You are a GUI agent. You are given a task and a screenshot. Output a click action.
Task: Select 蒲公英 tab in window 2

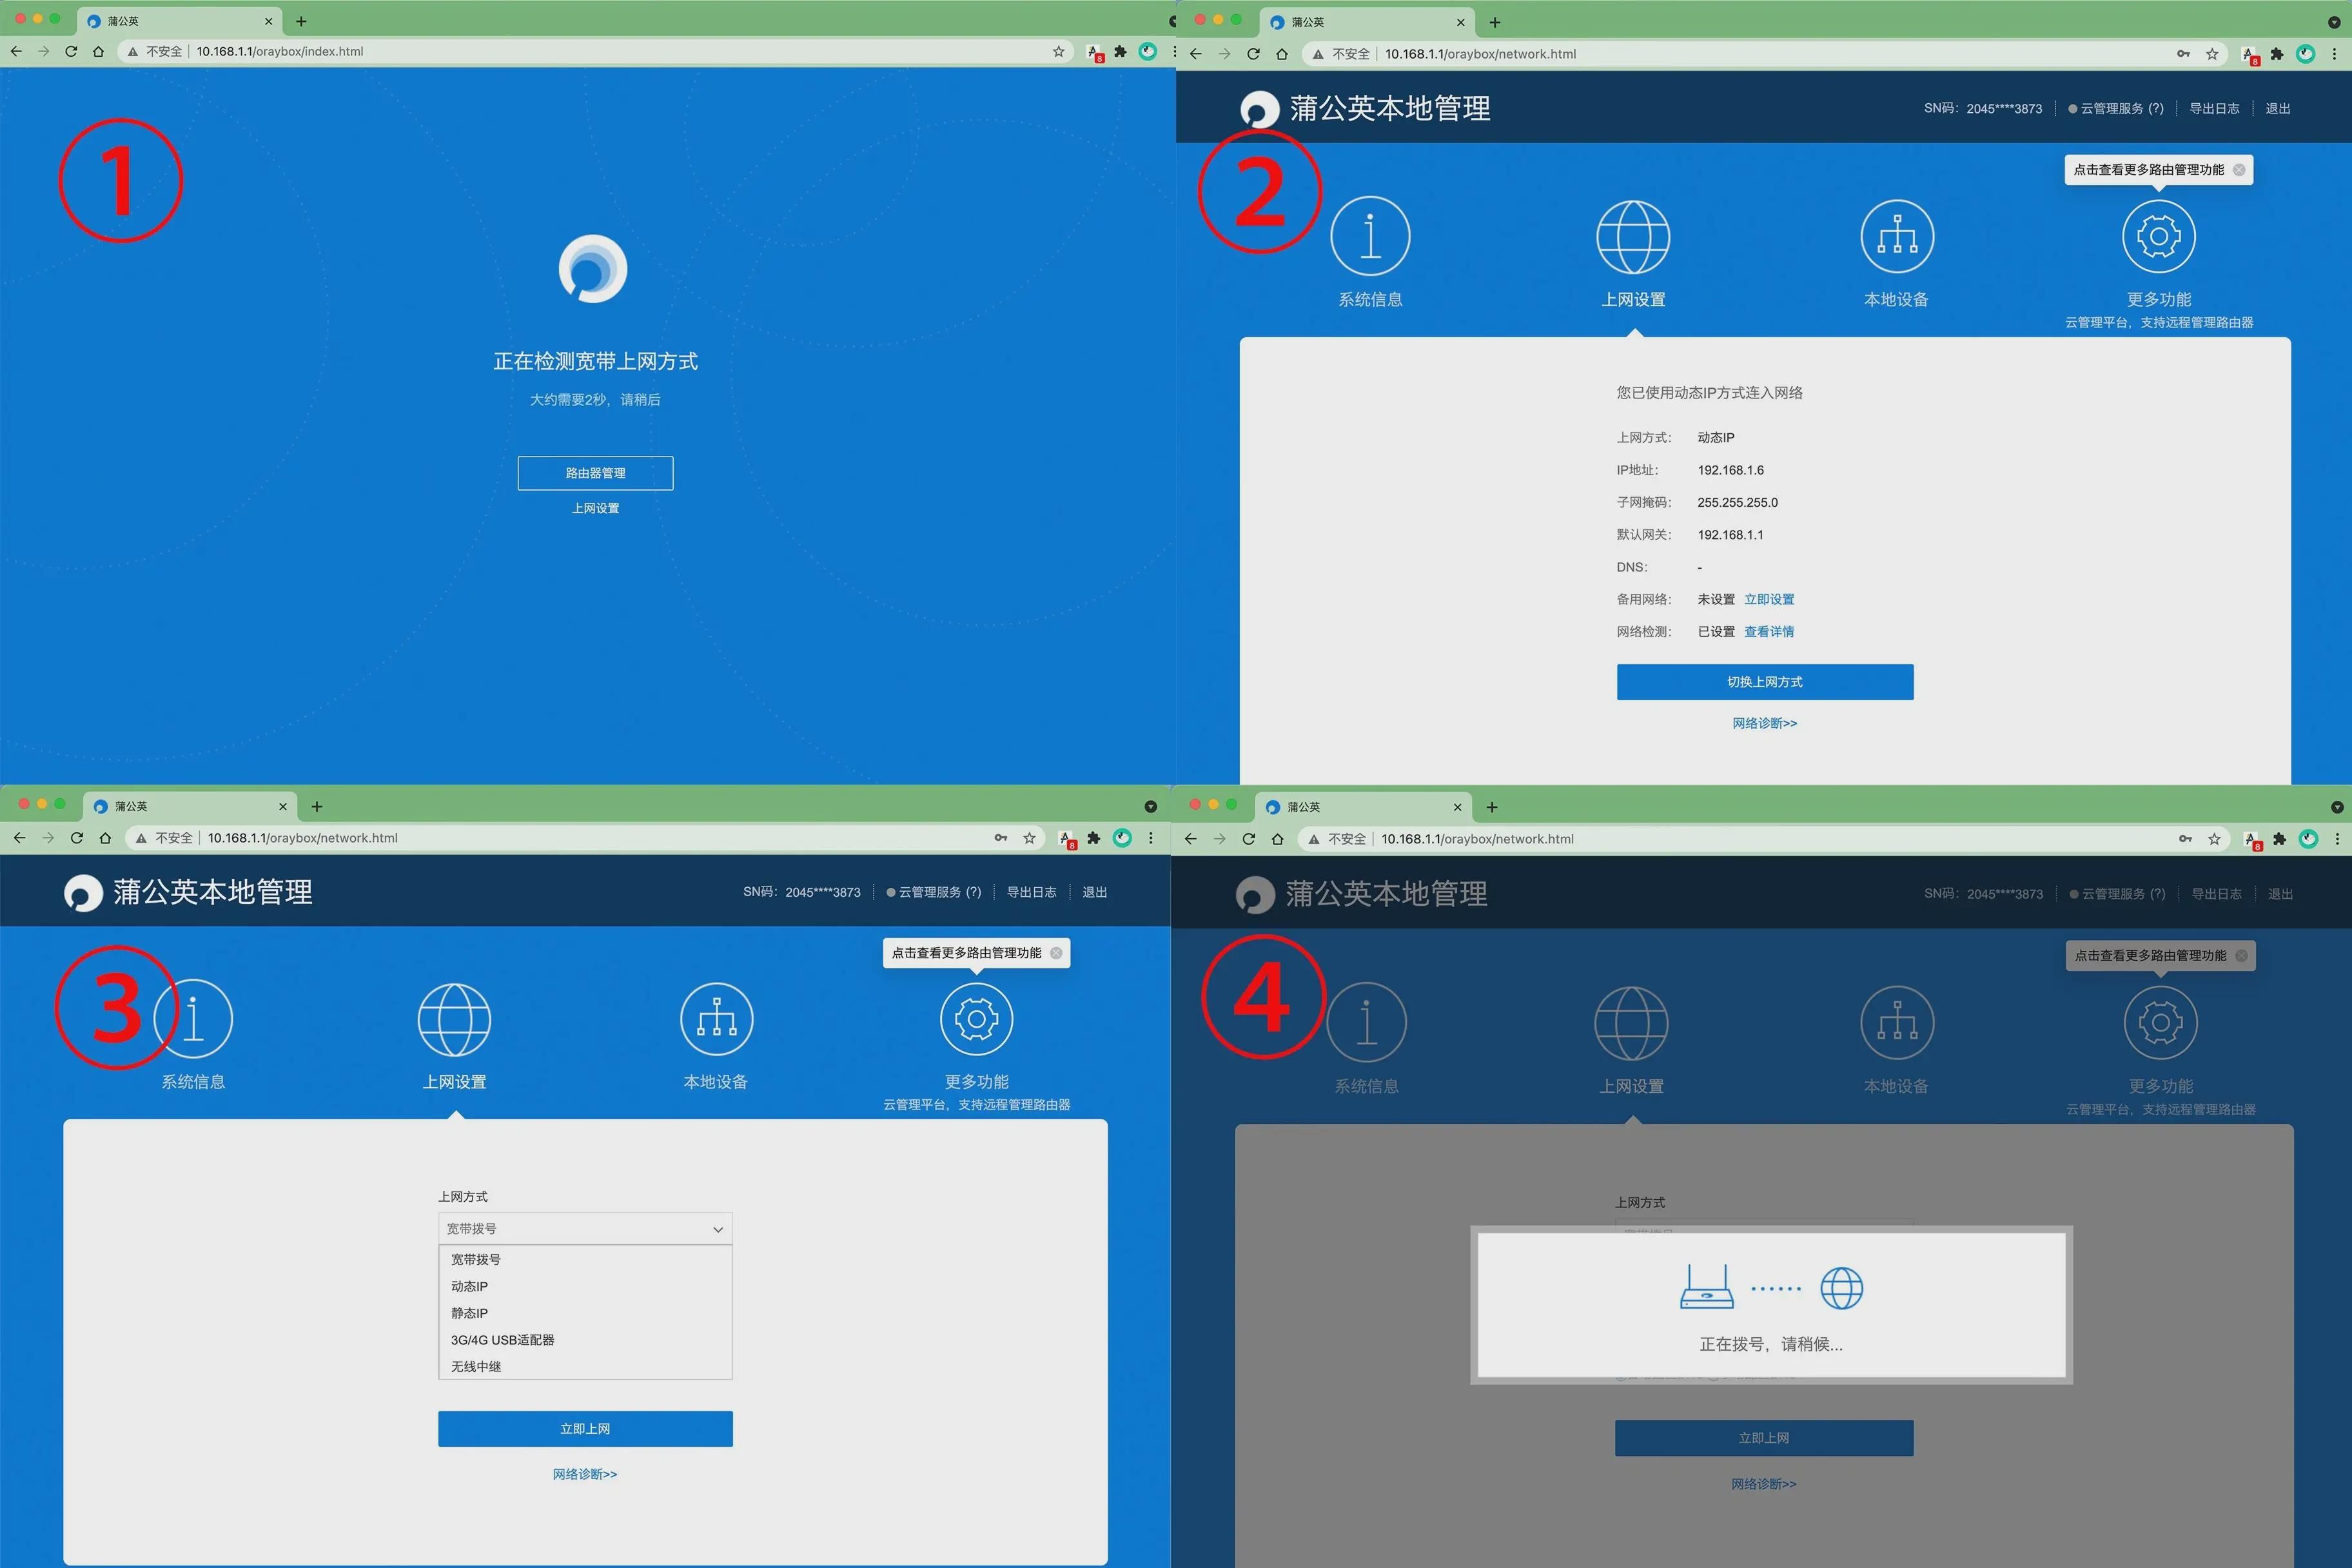coord(1365,22)
